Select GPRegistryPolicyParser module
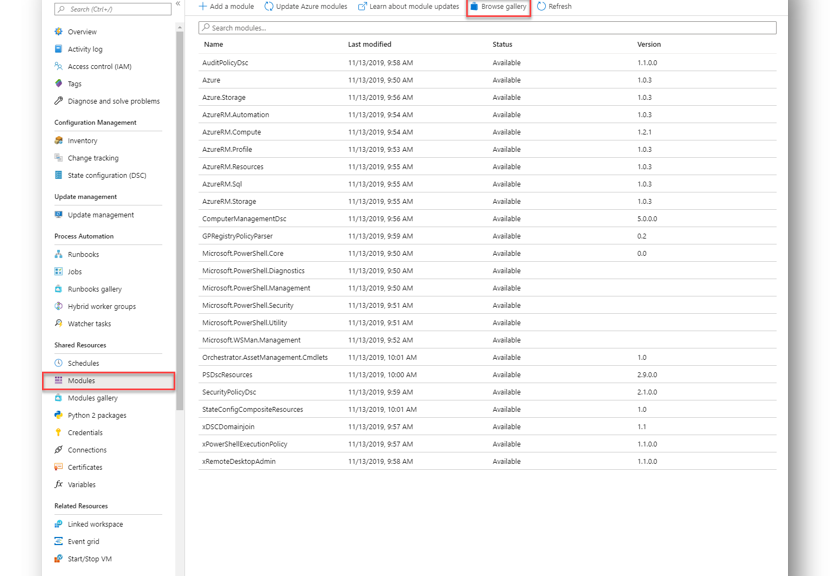The image size is (839, 576). (x=487, y=236)
